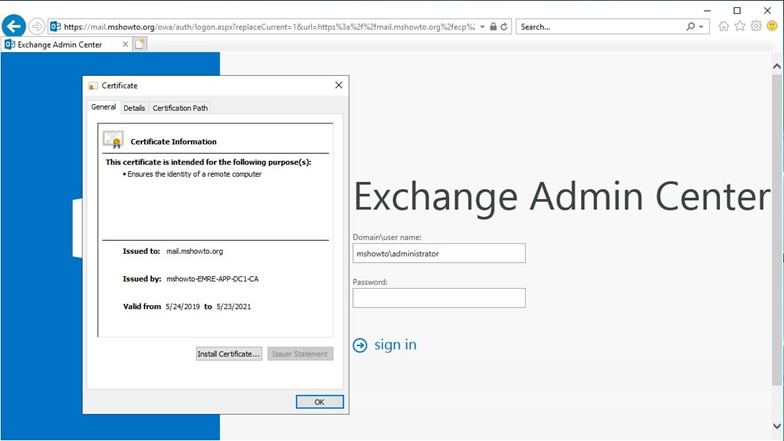Refresh the page with reload icon
This screenshot has height=441, width=784.
tap(504, 26)
